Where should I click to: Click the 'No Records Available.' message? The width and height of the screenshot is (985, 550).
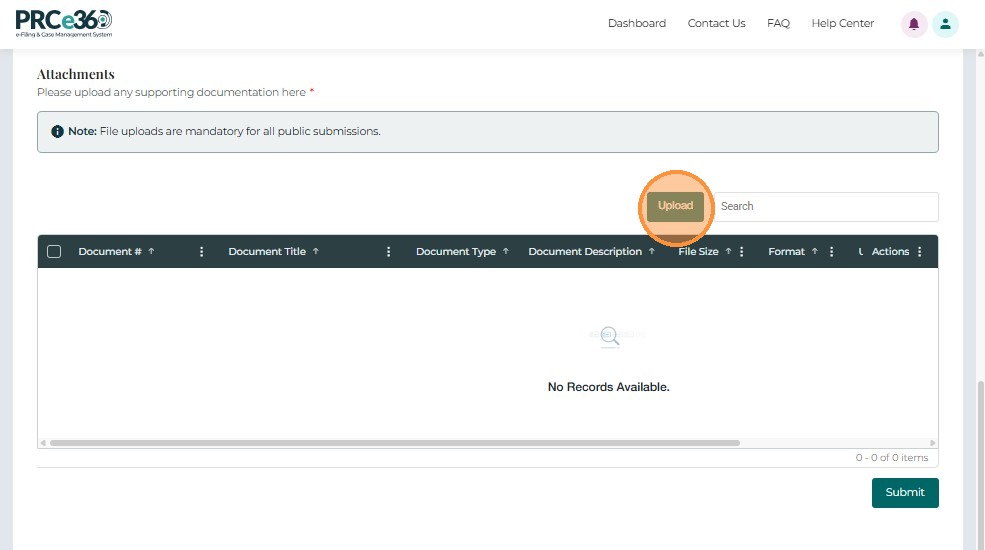coord(609,387)
